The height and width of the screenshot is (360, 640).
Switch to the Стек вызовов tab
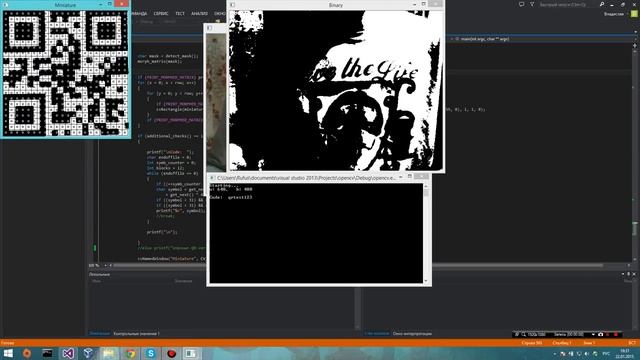(x=376, y=333)
